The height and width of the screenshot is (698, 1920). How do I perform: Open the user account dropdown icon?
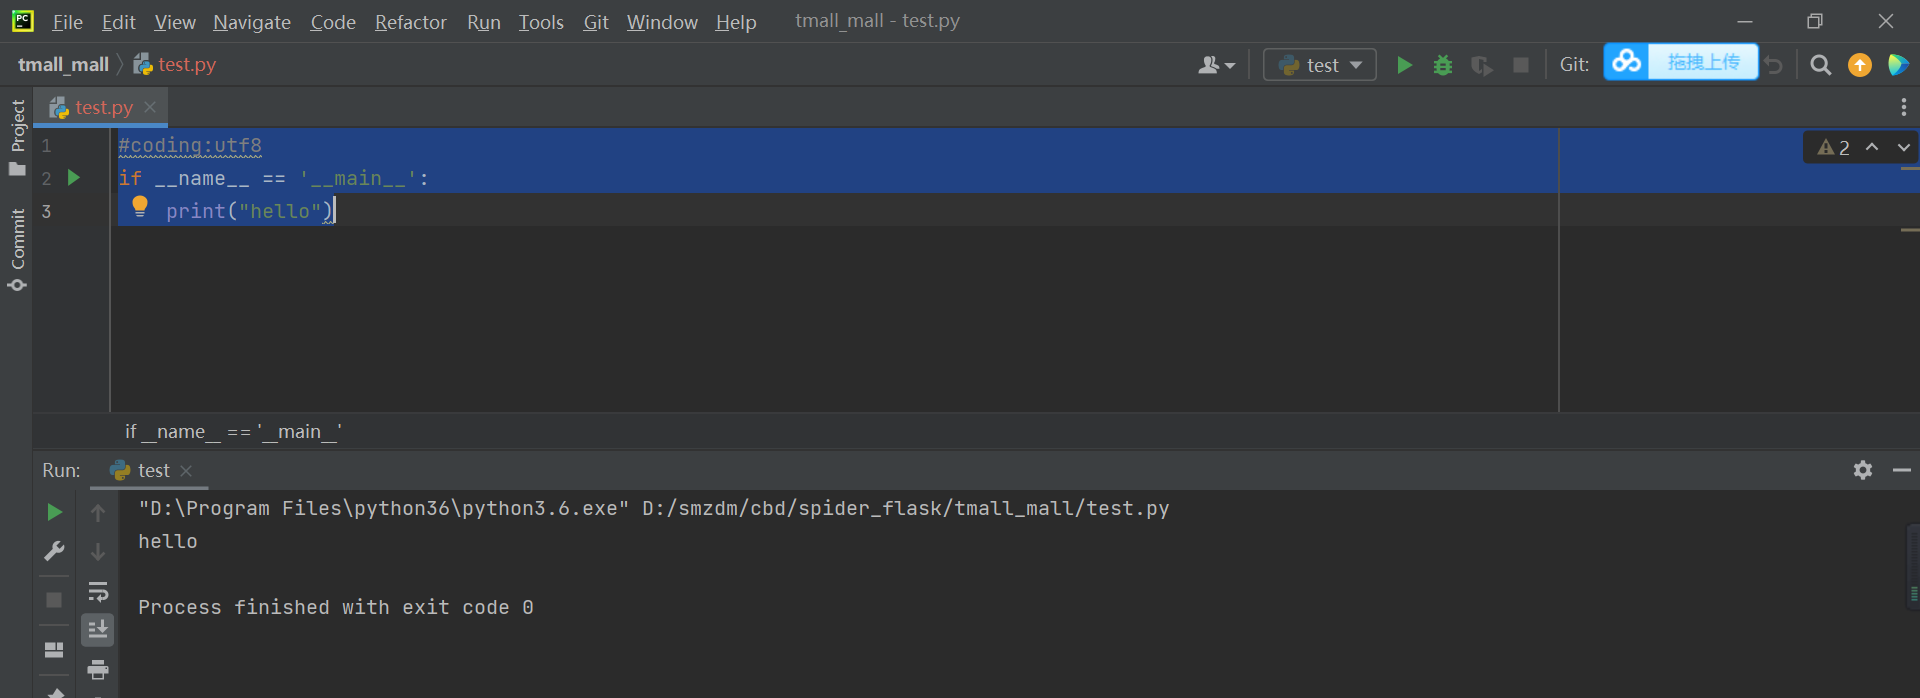click(1216, 65)
